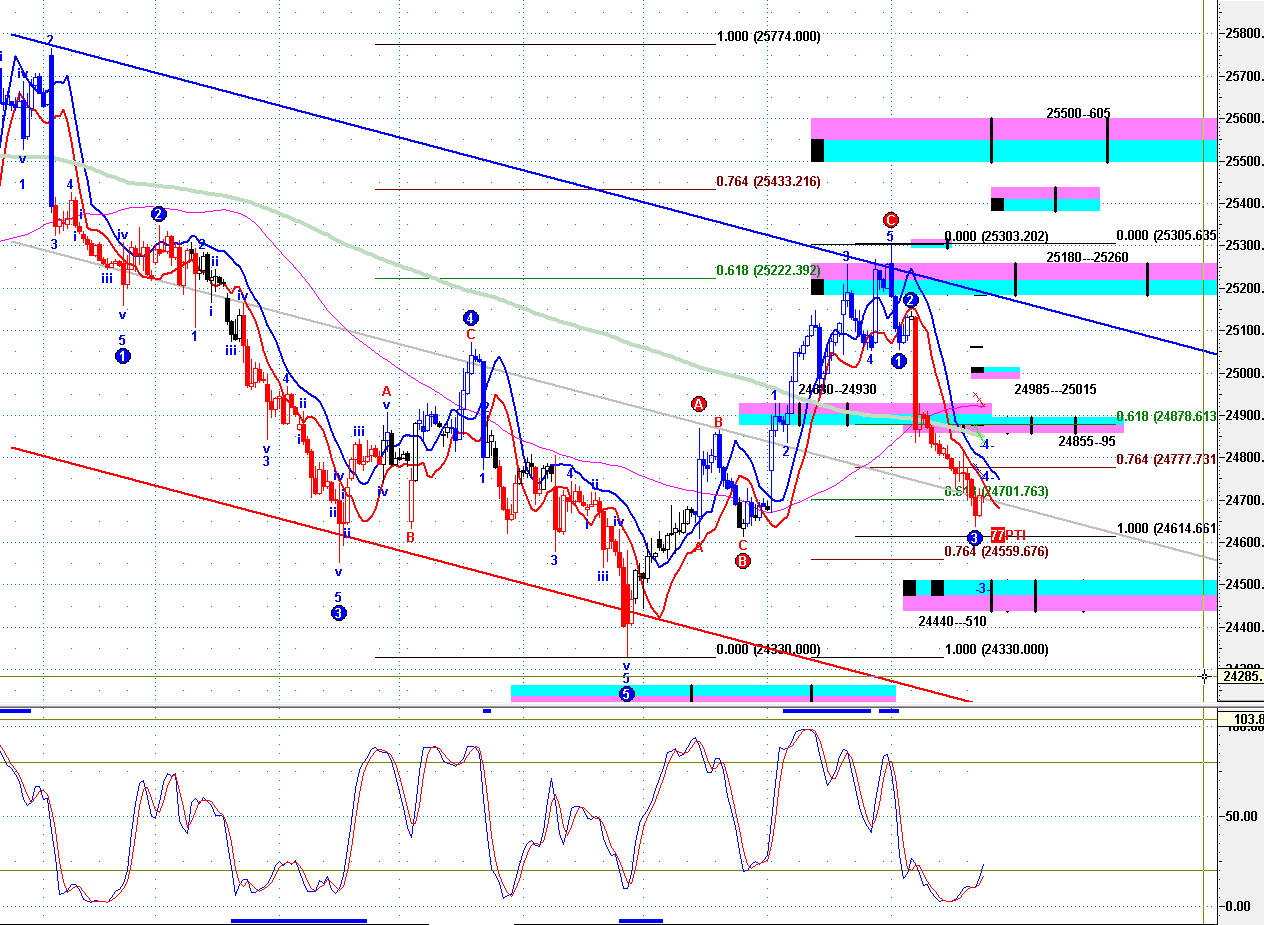Select the 0.000 (24330.000) Fibonacci base label
1264x925 pixels.
768,649
